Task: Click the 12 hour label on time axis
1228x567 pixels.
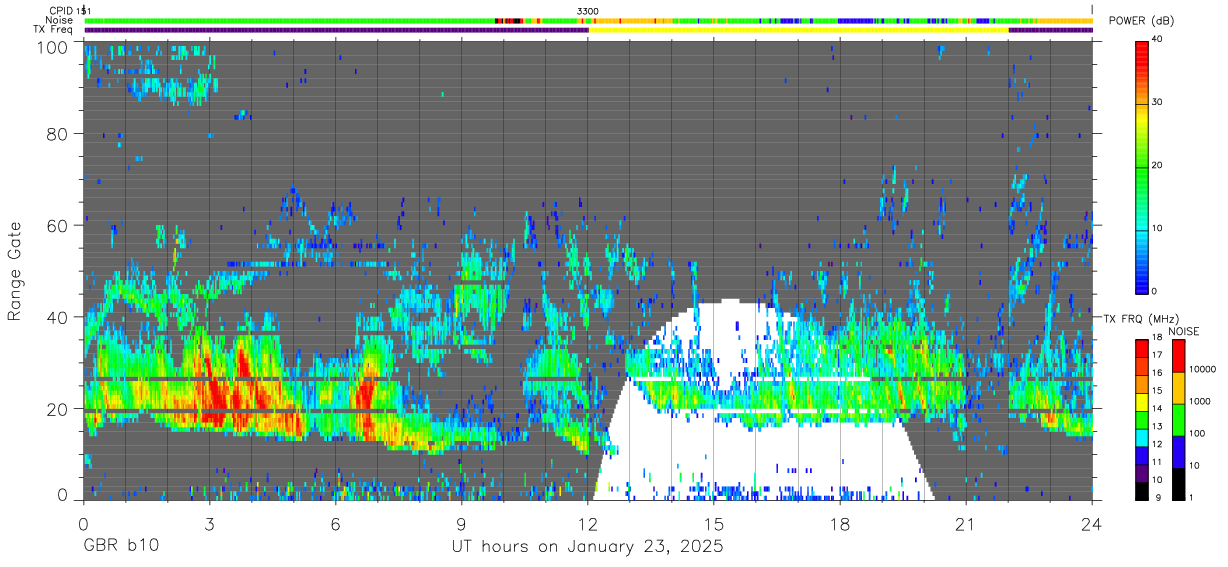Action: pyautogui.click(x=588, y=523)
